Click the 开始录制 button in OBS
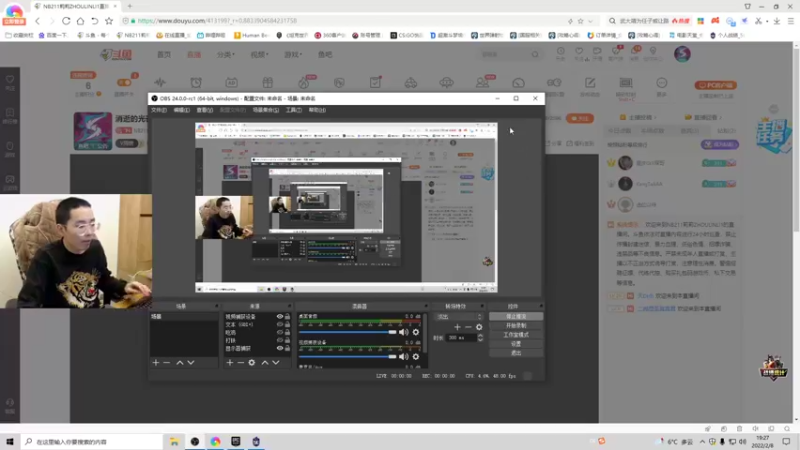This screenshot has width=800, height=450. pyautogui.click(x=516, y=326)
